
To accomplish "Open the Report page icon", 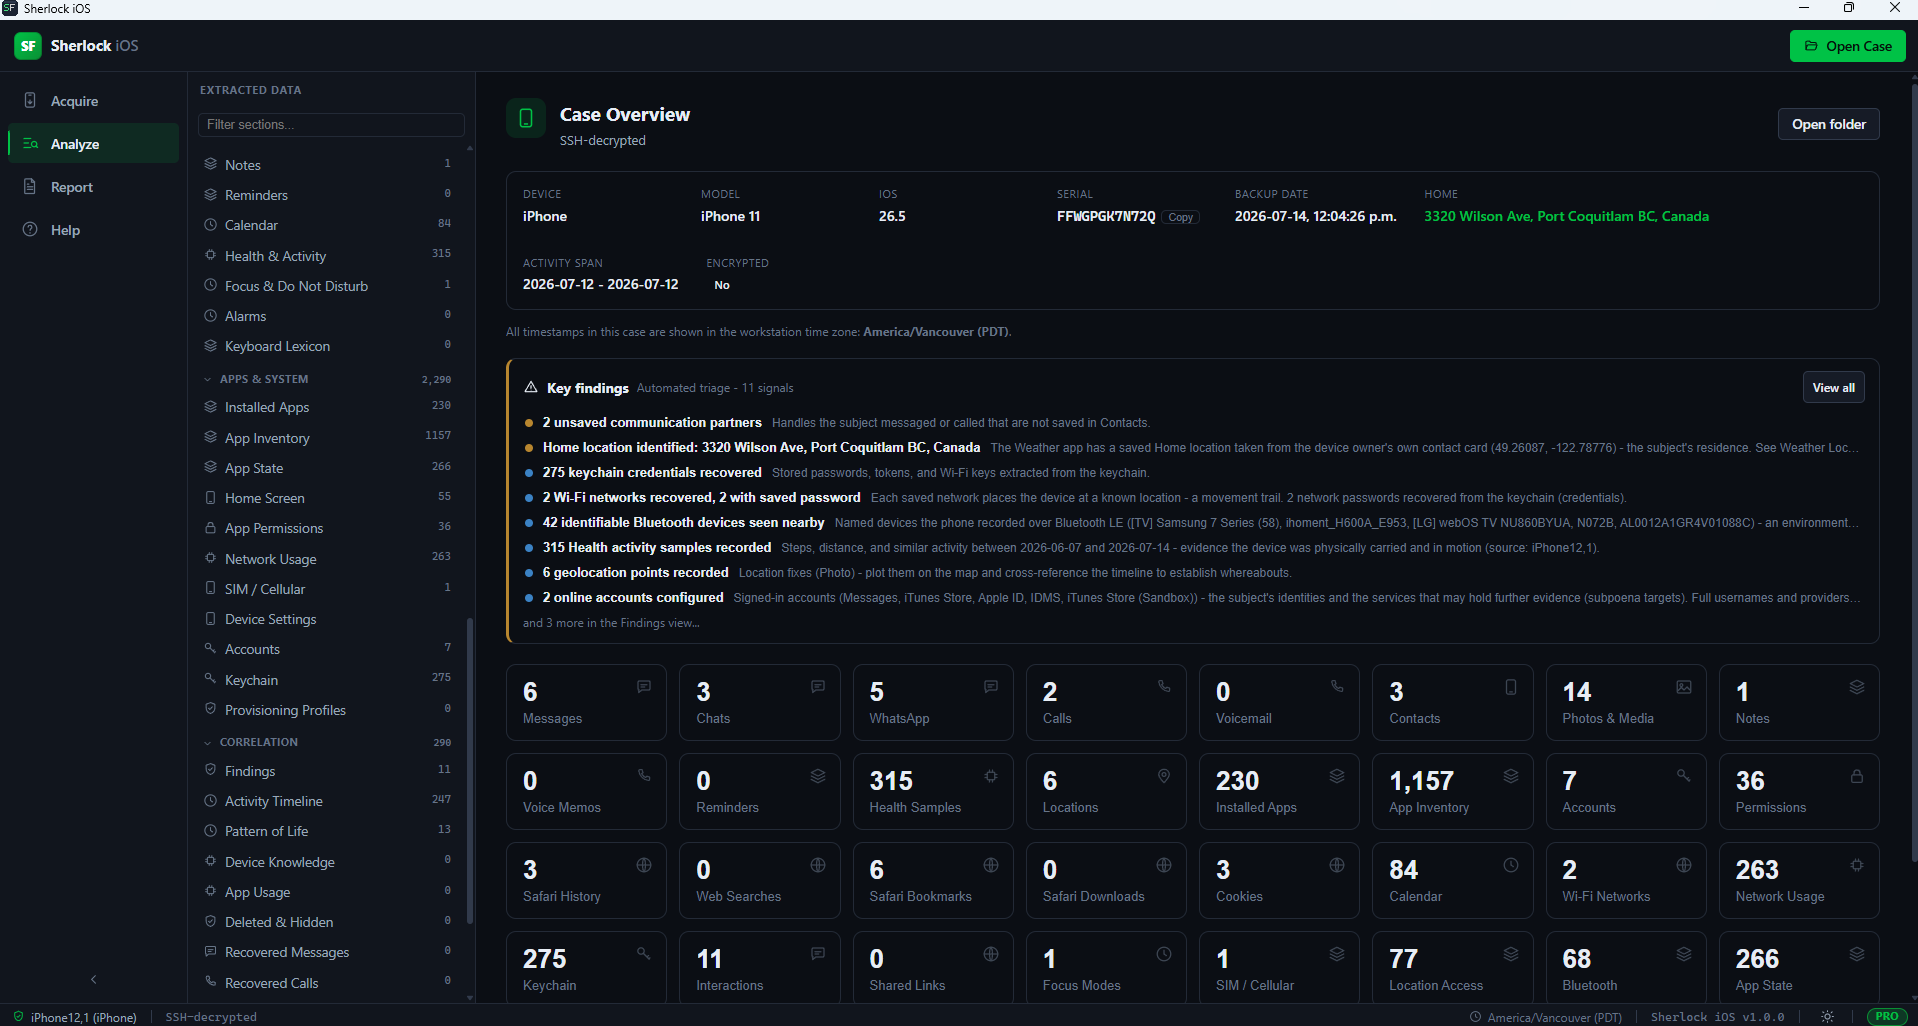I will coord(30,186).
